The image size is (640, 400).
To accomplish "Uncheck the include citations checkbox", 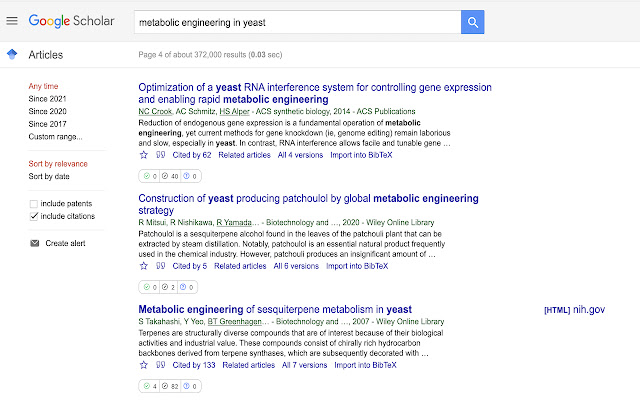I will pyautogui.click(x=35, y=216).
